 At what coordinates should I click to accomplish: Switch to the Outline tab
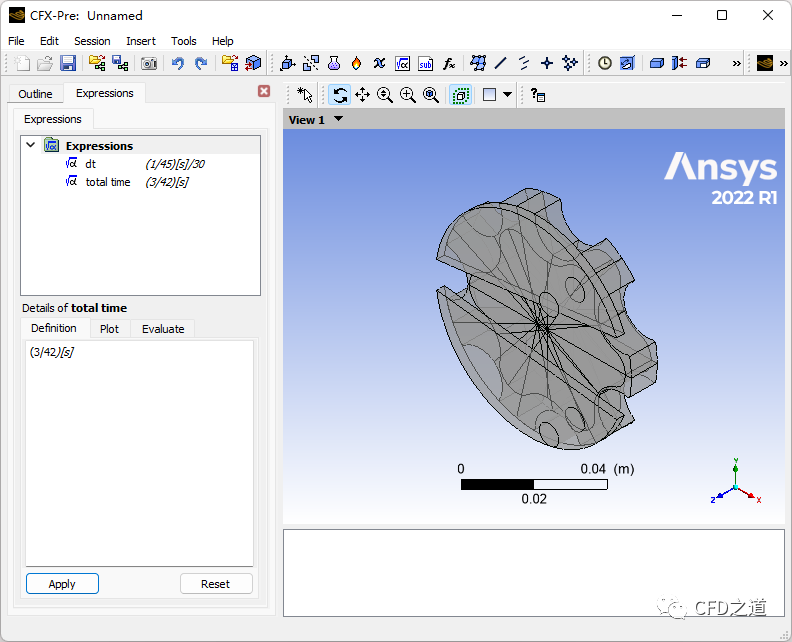tap(35, 94)
